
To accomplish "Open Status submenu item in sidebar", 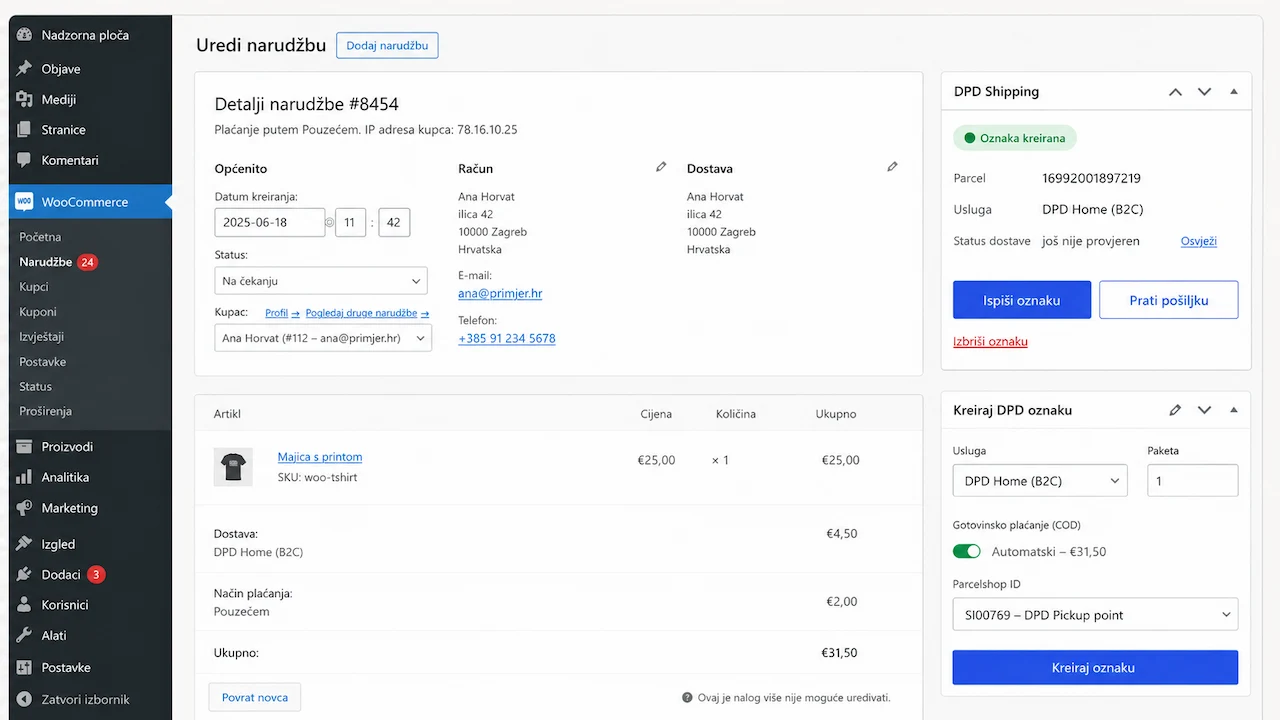I will click(x=35, y=386).
